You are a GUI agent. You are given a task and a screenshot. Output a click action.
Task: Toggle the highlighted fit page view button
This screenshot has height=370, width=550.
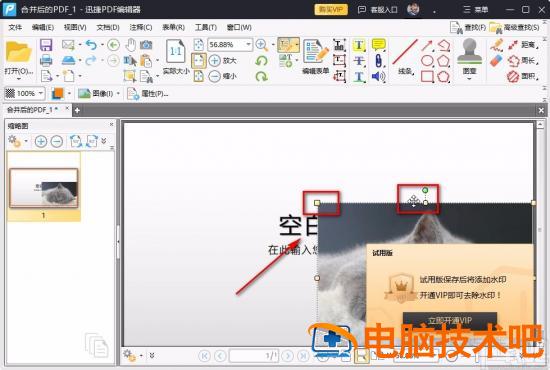tap(199, 61)
